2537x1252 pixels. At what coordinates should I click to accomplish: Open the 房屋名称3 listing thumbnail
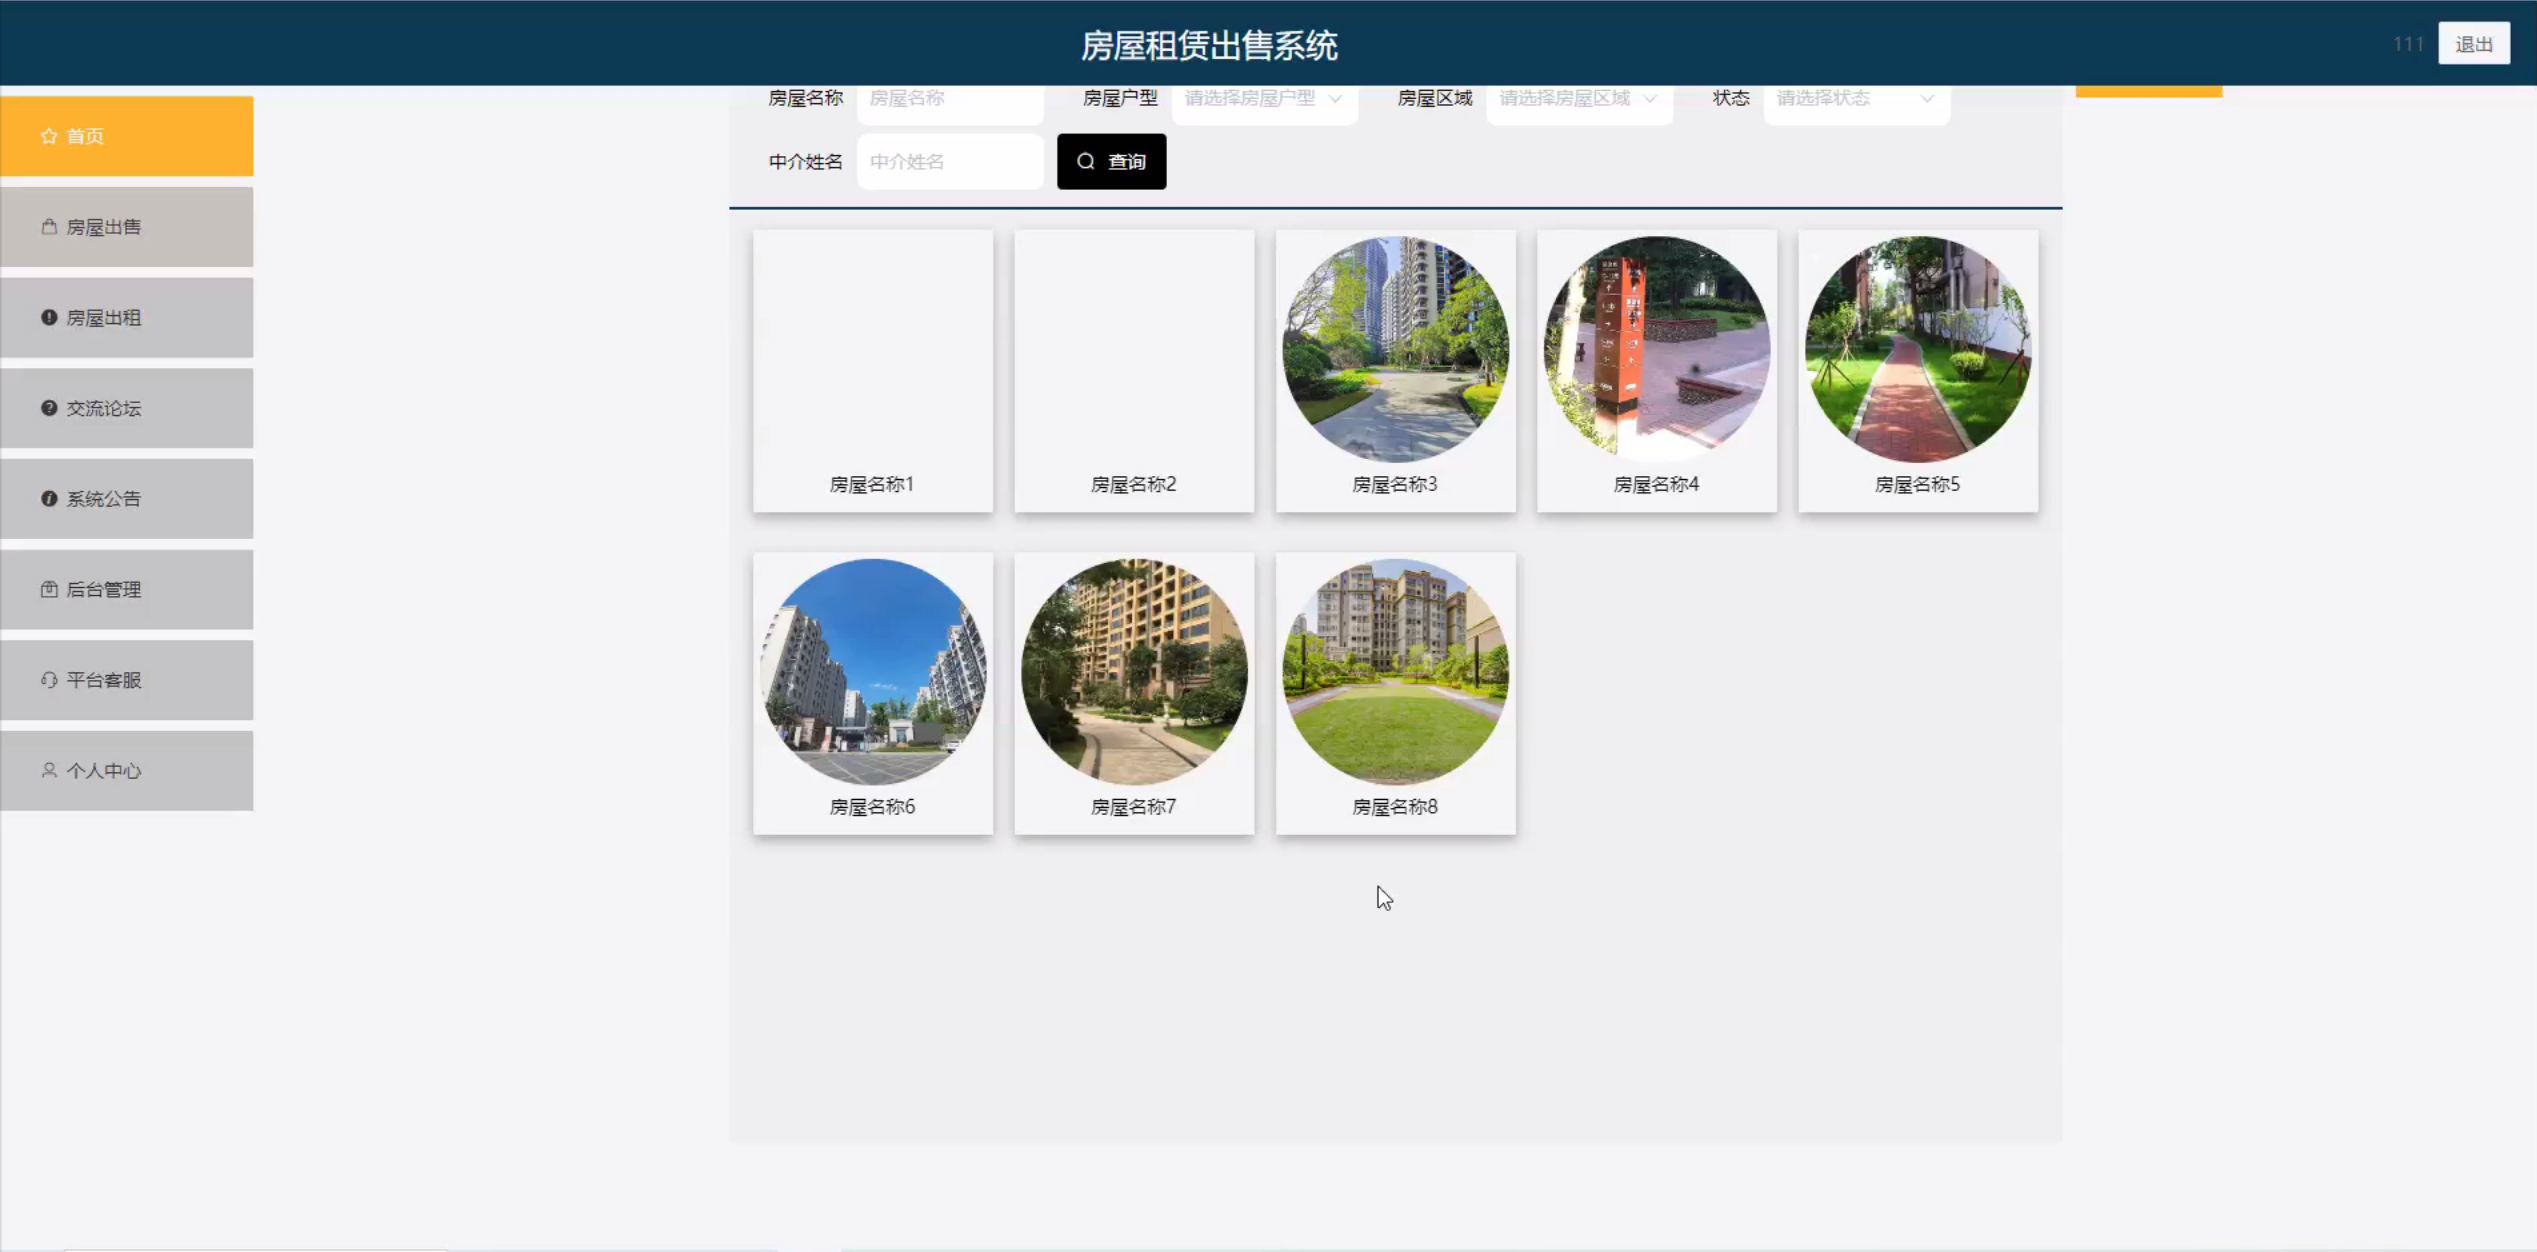[1395, 349]
